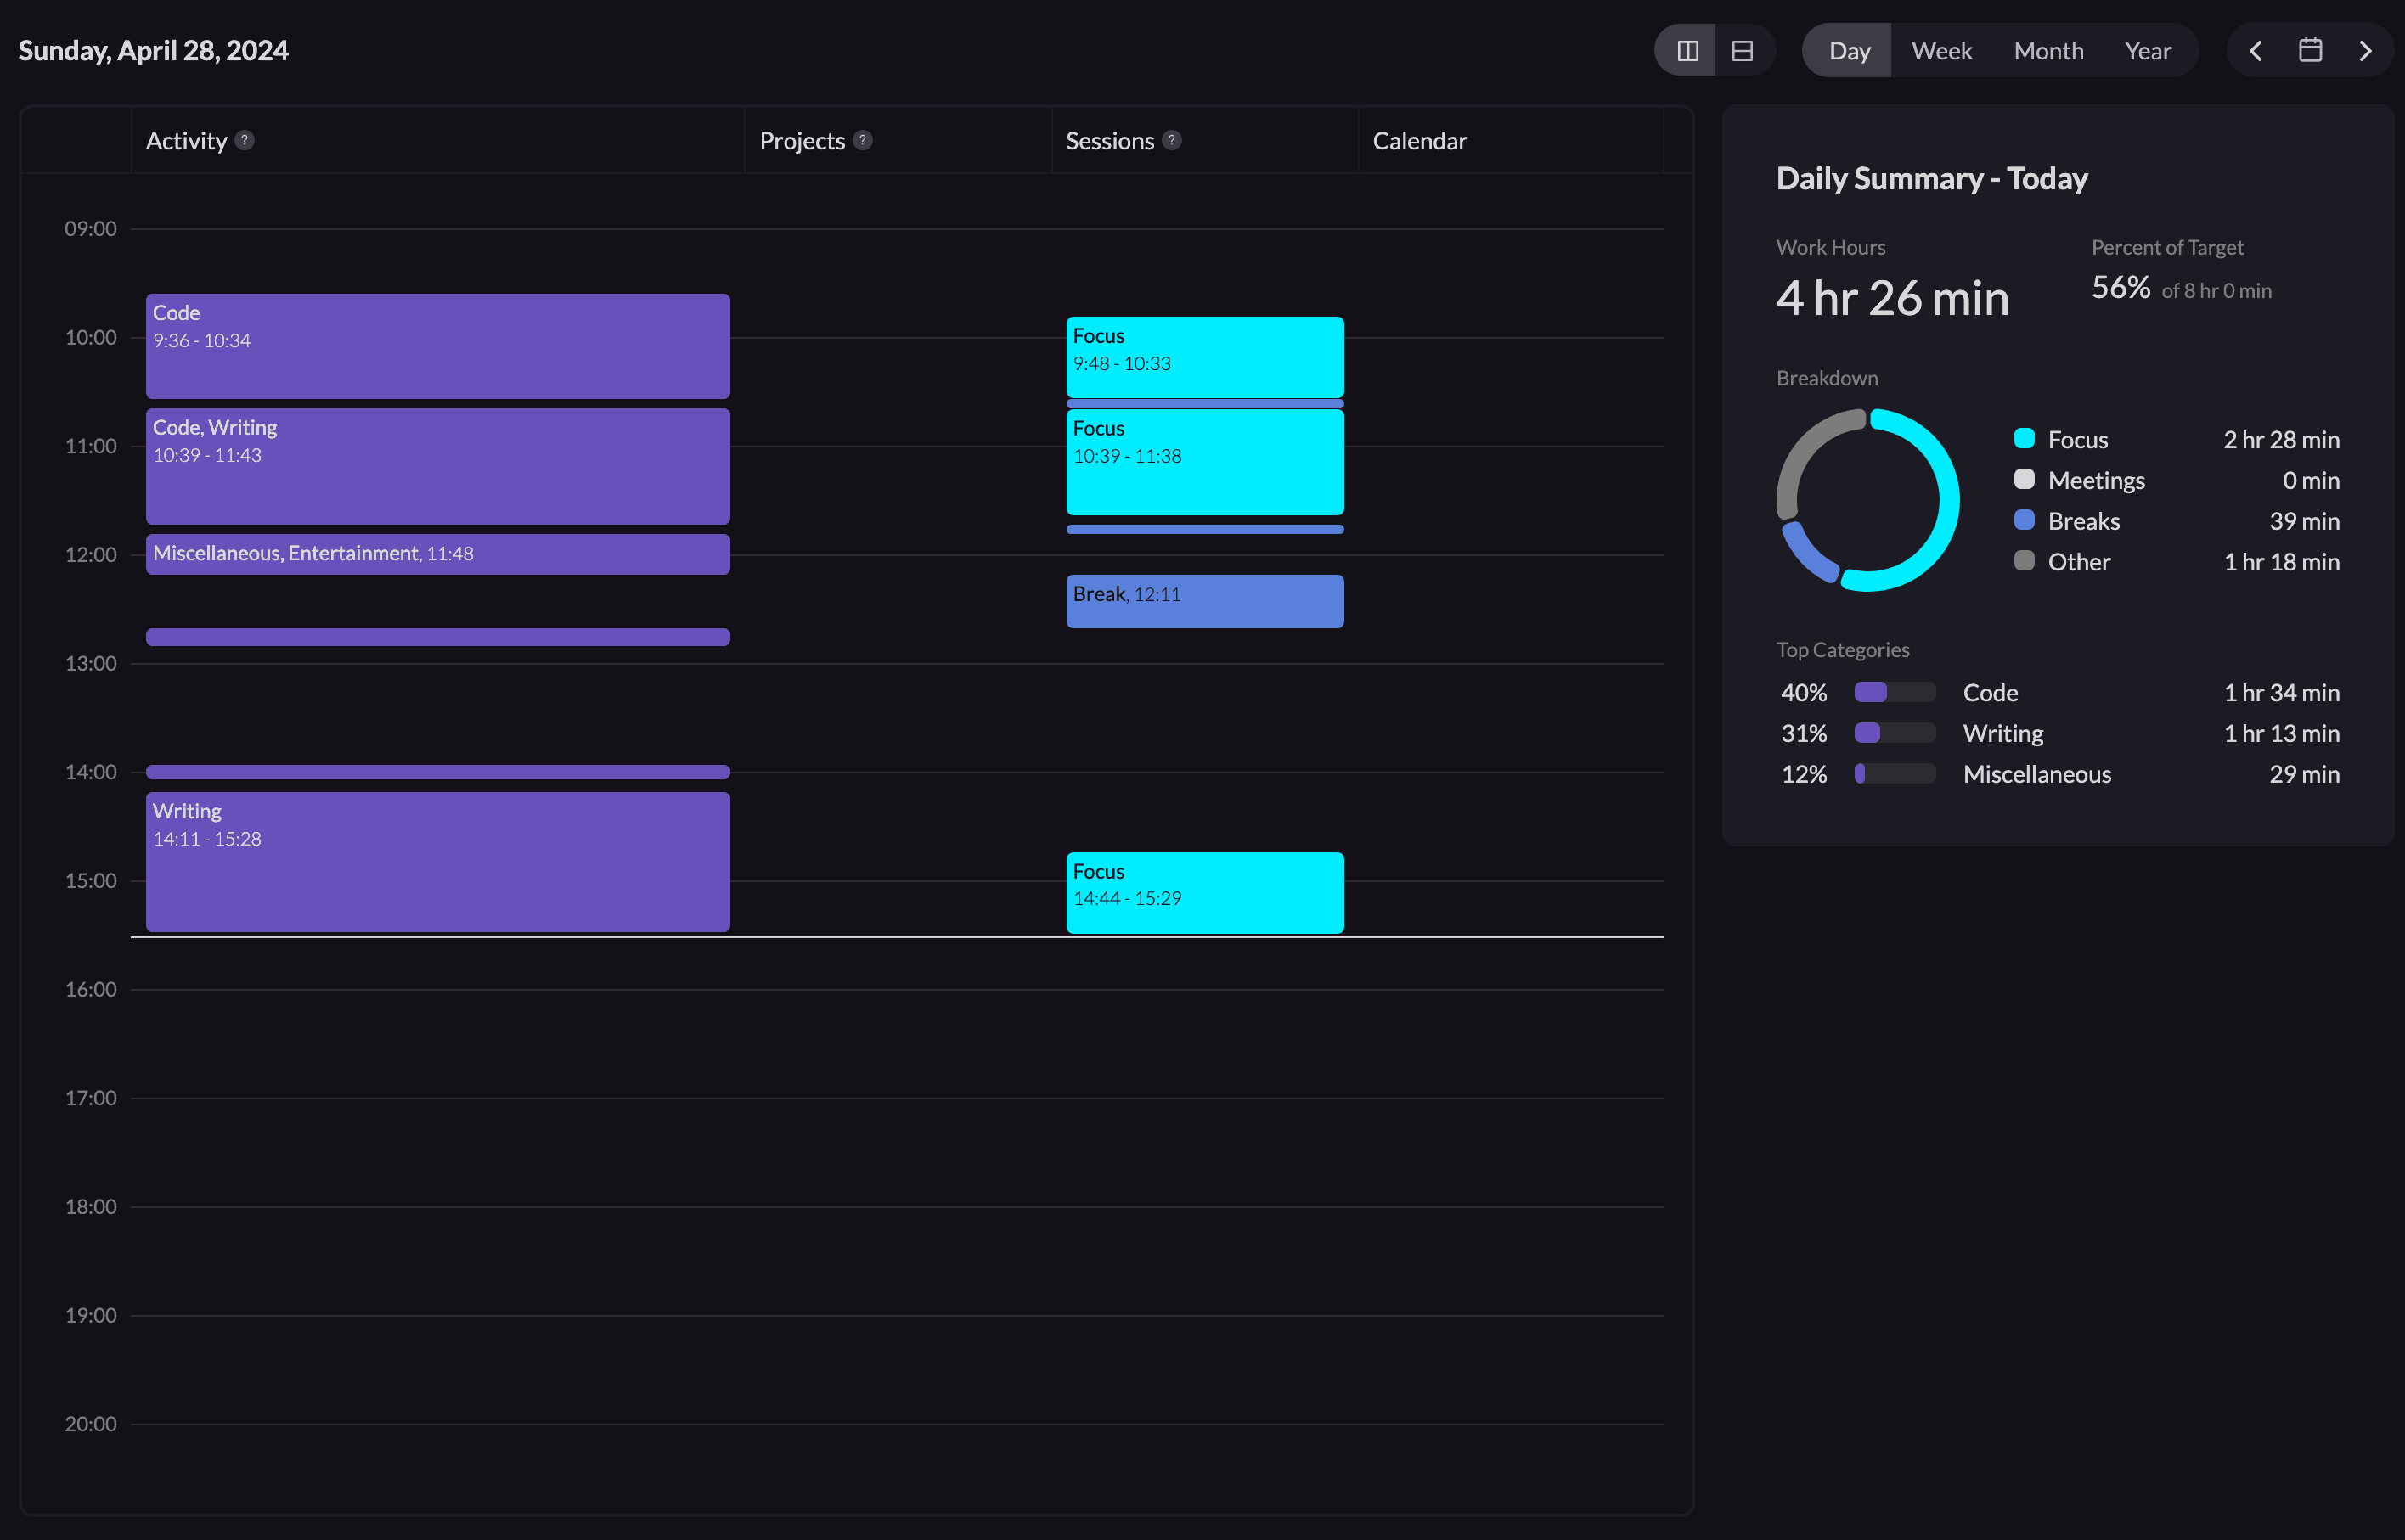Screen dimensions: 2405x1540
Task: Switch to stacked row layout
Action: click(x=1742, y=51)
